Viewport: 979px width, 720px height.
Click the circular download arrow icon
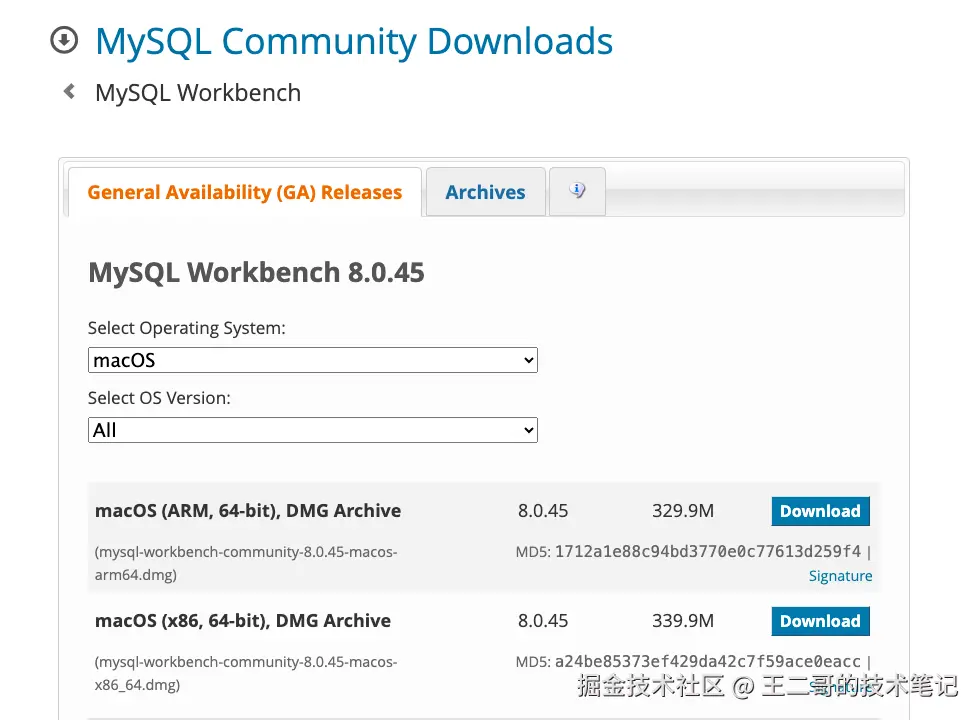(63, 41)
